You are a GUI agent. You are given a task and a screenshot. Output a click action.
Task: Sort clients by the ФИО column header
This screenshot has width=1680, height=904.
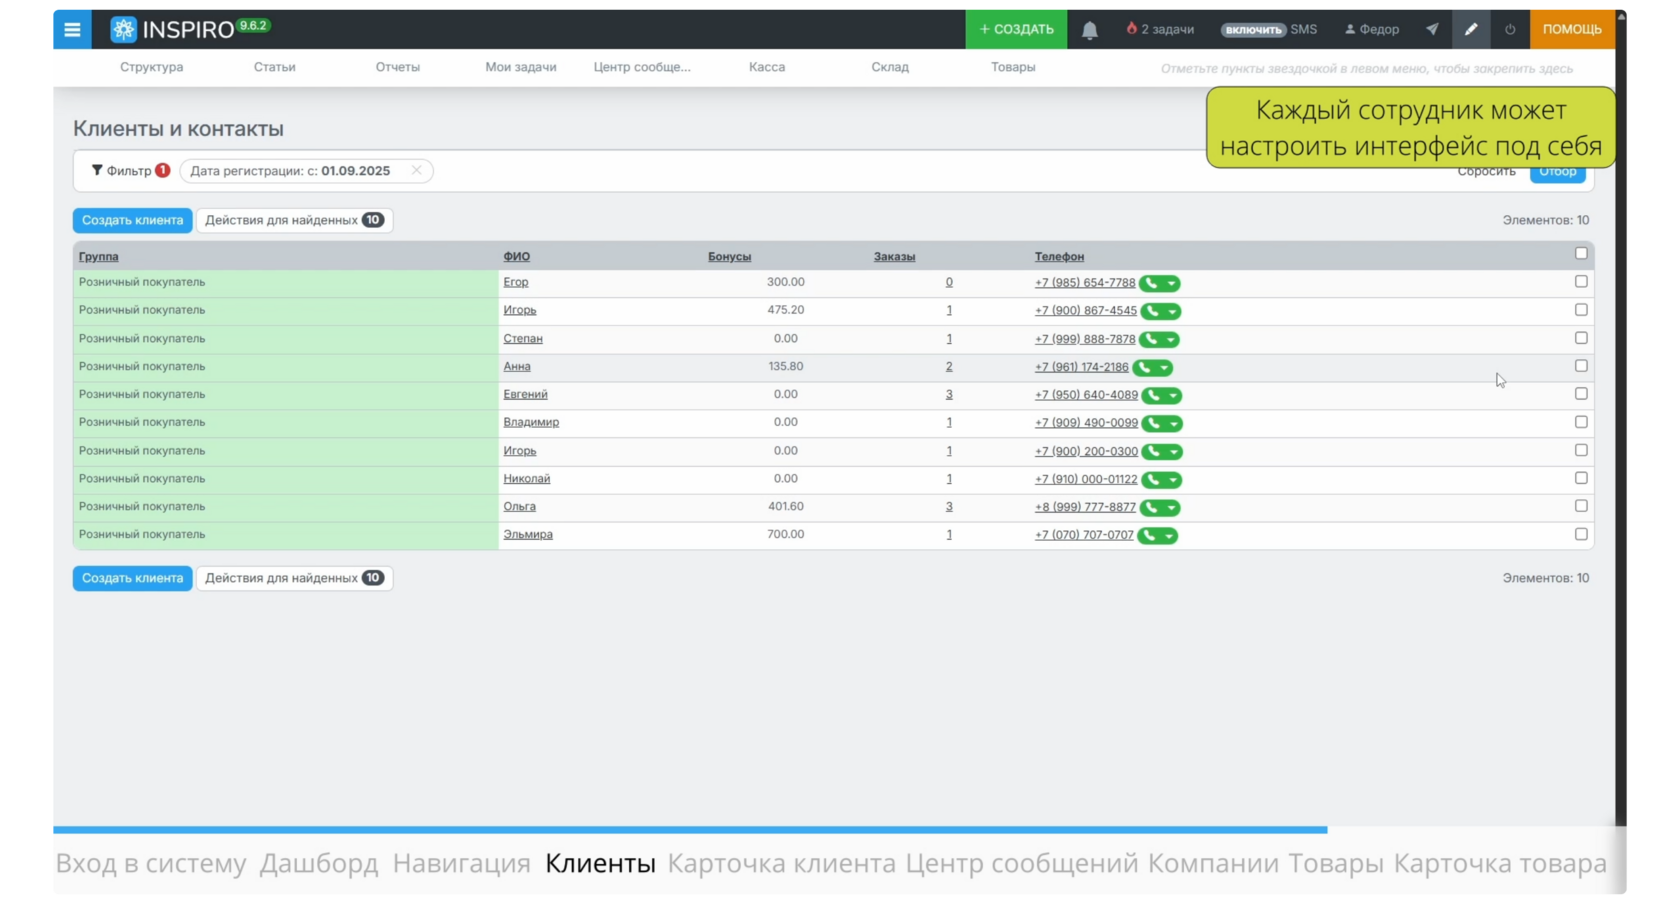pos(516,257)
